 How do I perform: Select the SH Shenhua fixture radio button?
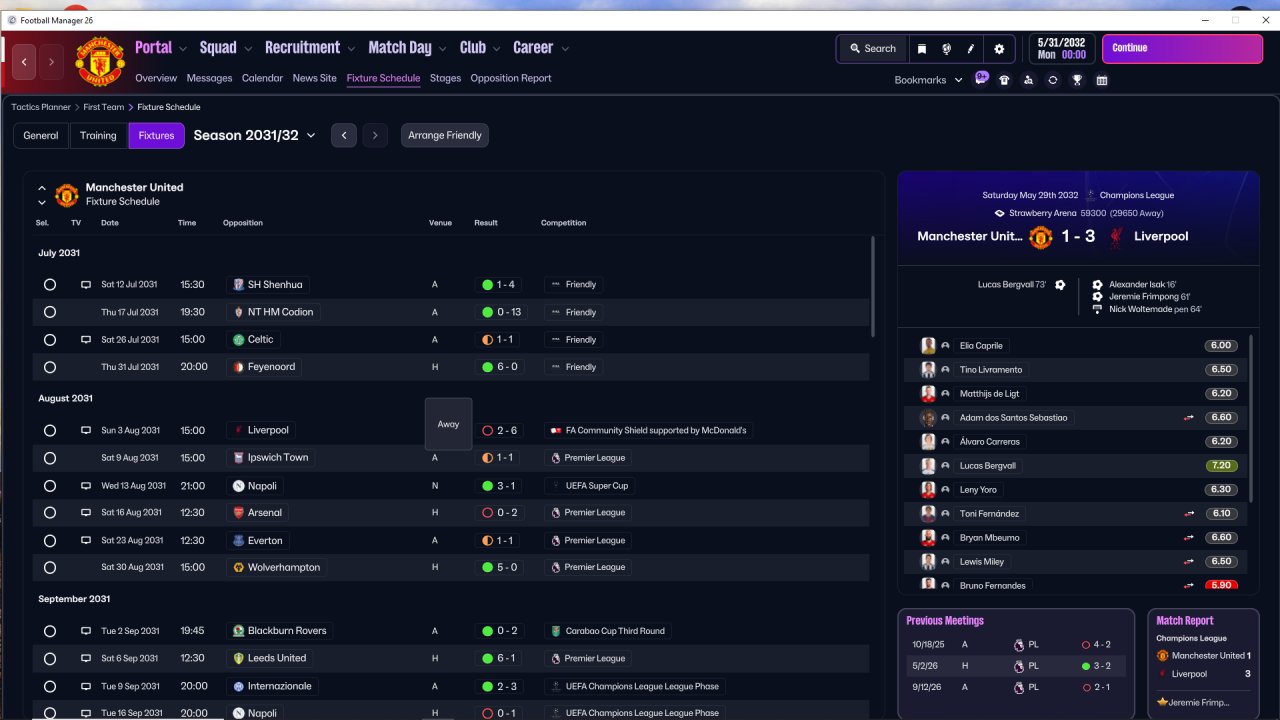tap(50, 285)
